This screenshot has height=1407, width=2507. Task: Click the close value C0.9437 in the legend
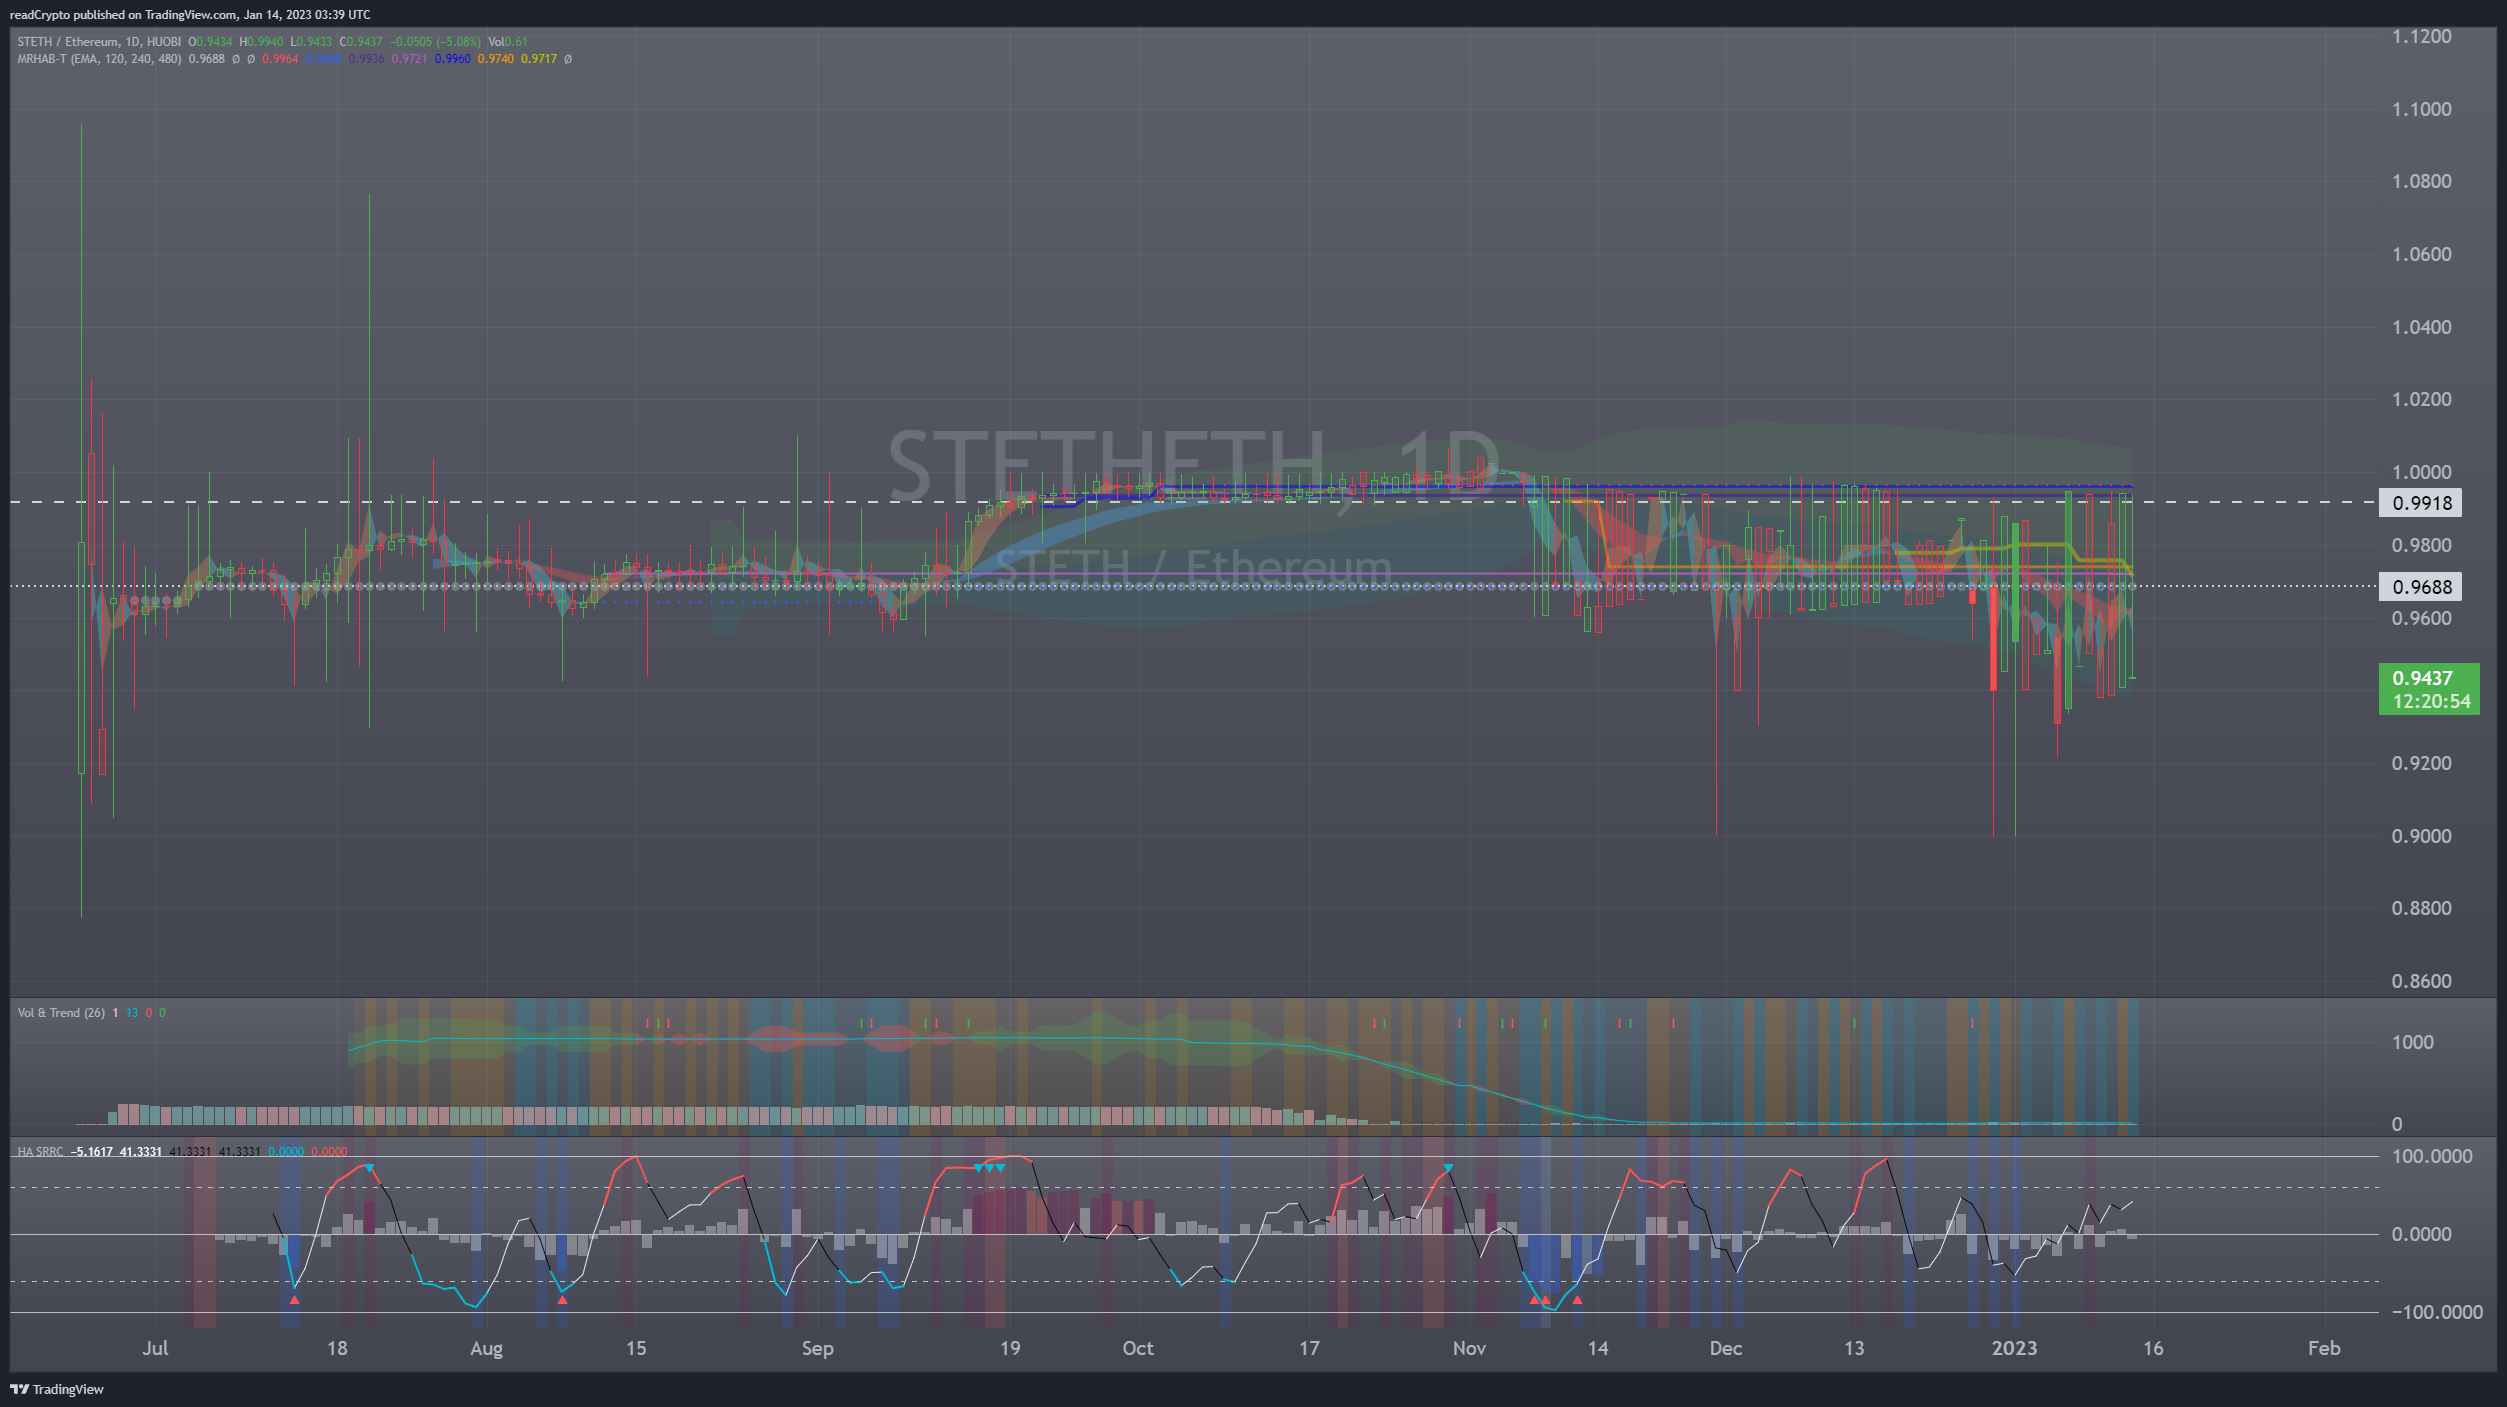click(361, 42)
